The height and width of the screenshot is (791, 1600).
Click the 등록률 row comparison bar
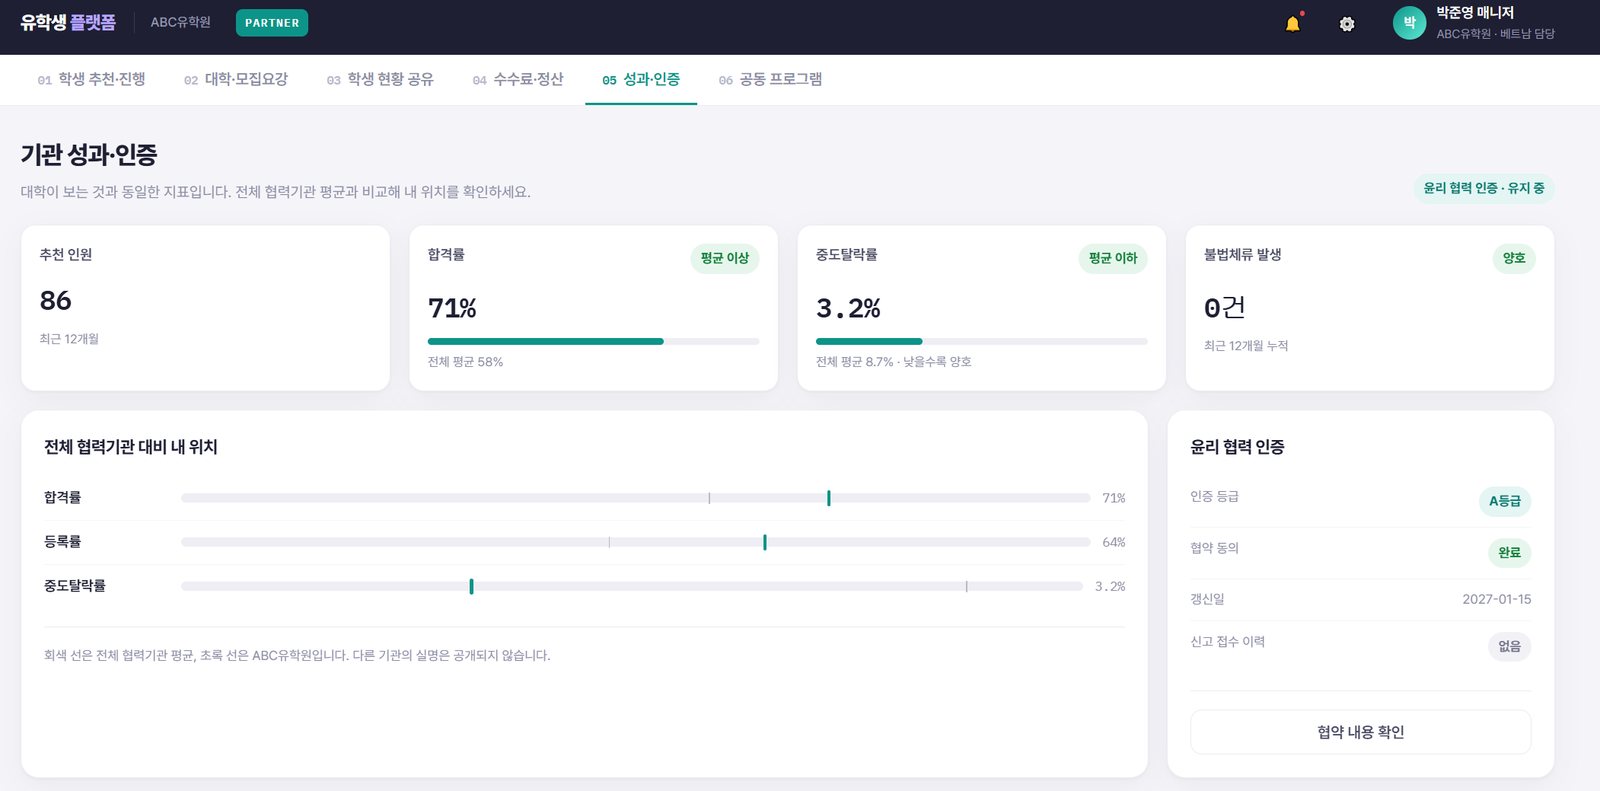(x=636, y=542)
